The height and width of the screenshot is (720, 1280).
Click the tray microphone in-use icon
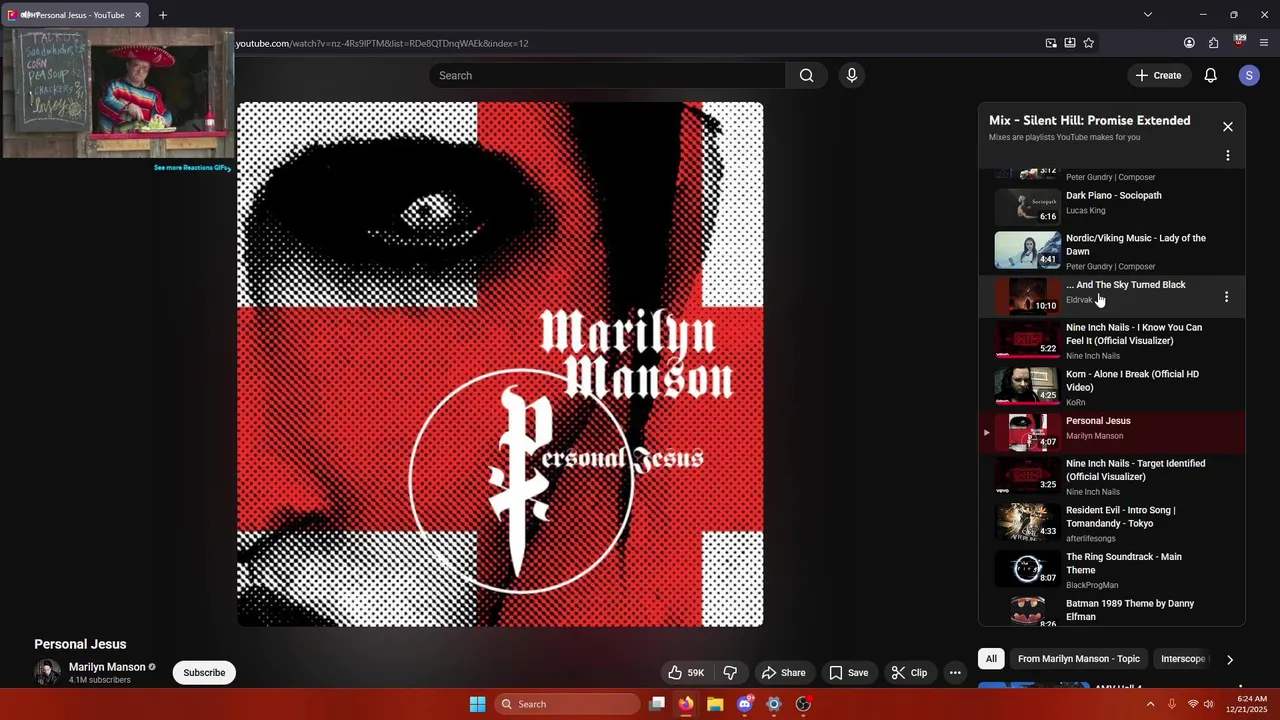tap(1172, 704)
